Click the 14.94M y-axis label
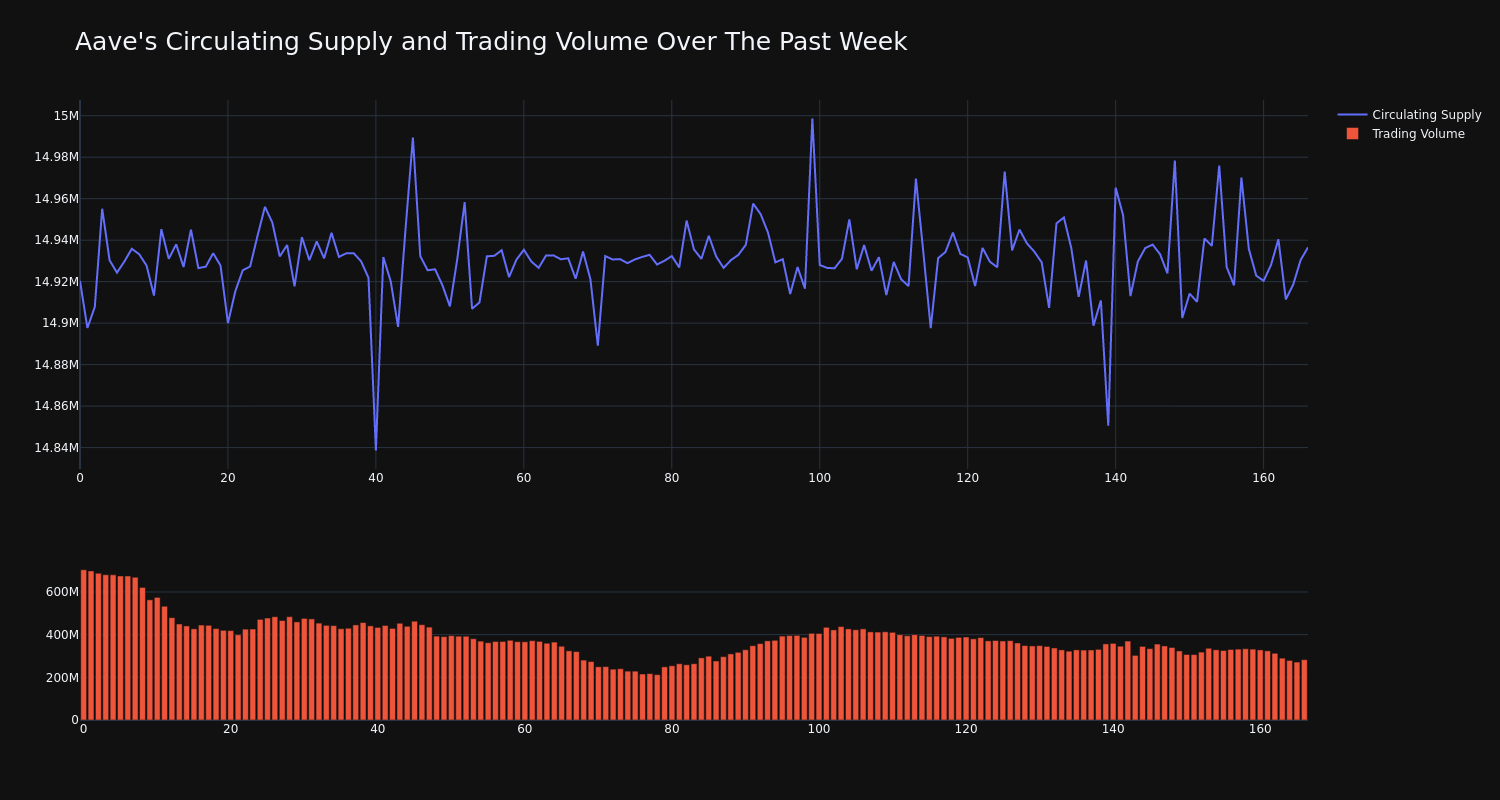The height and width of the screenshot is (800, 1500). click(56, 240)
